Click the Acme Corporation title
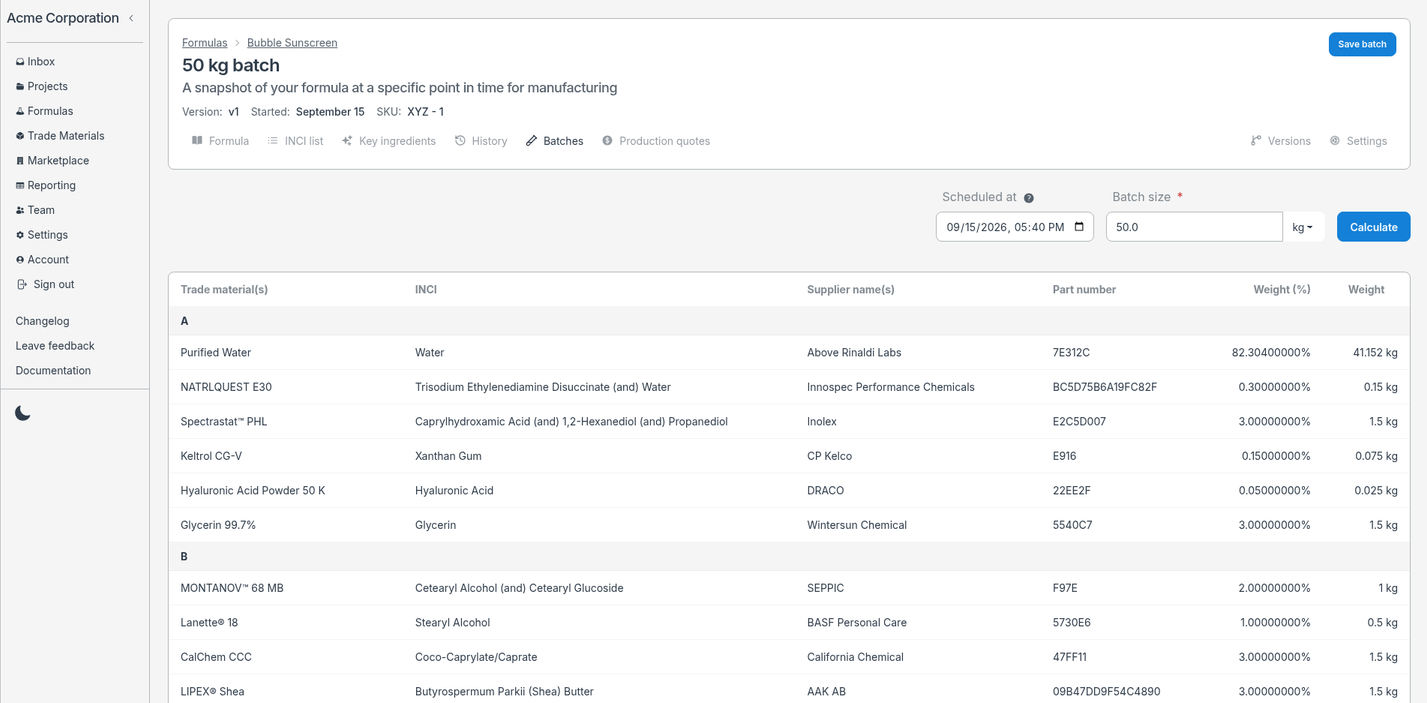Viewport: 1427px width, 703px height. point(63,18)
